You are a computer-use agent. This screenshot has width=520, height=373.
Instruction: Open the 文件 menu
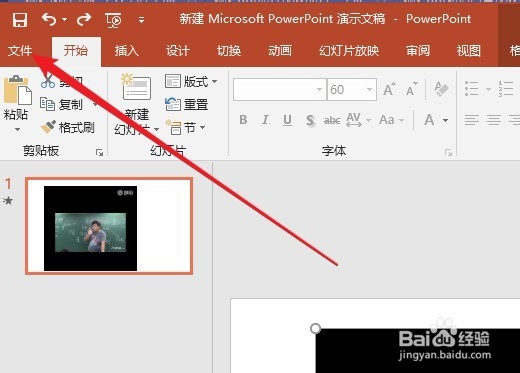pos(20,51)
